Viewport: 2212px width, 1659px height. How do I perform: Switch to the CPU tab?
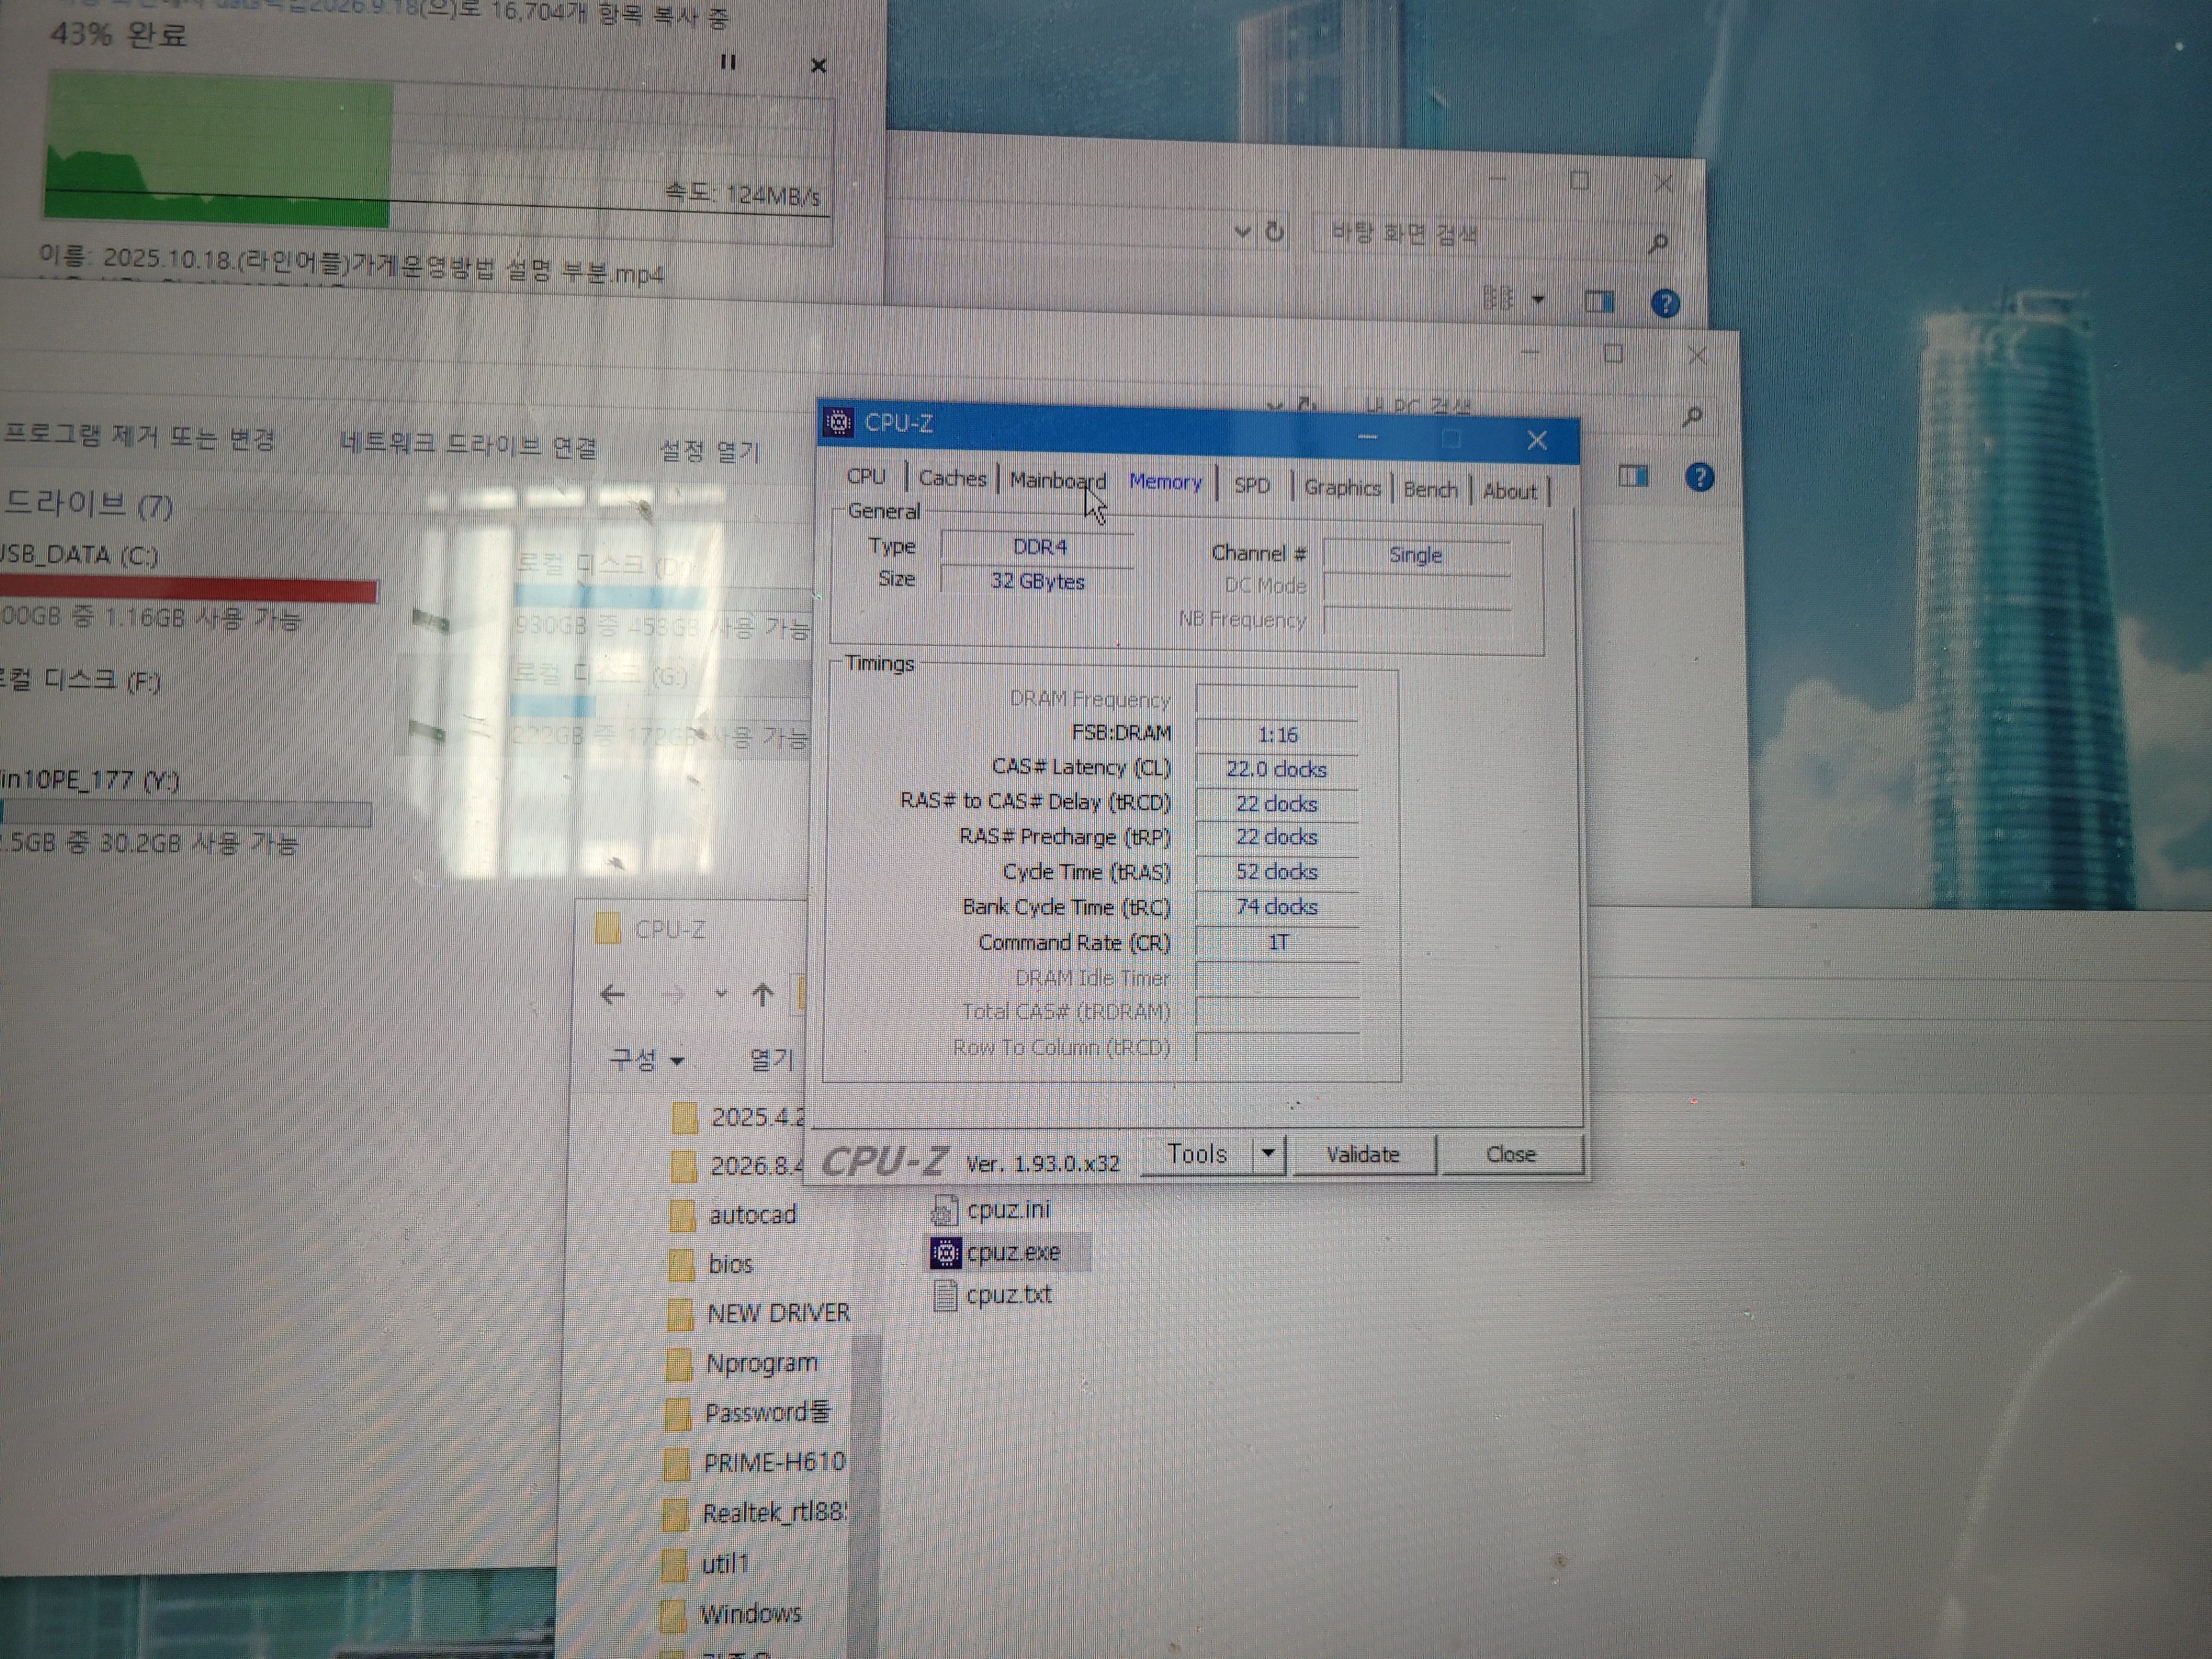tap(866, 477)
